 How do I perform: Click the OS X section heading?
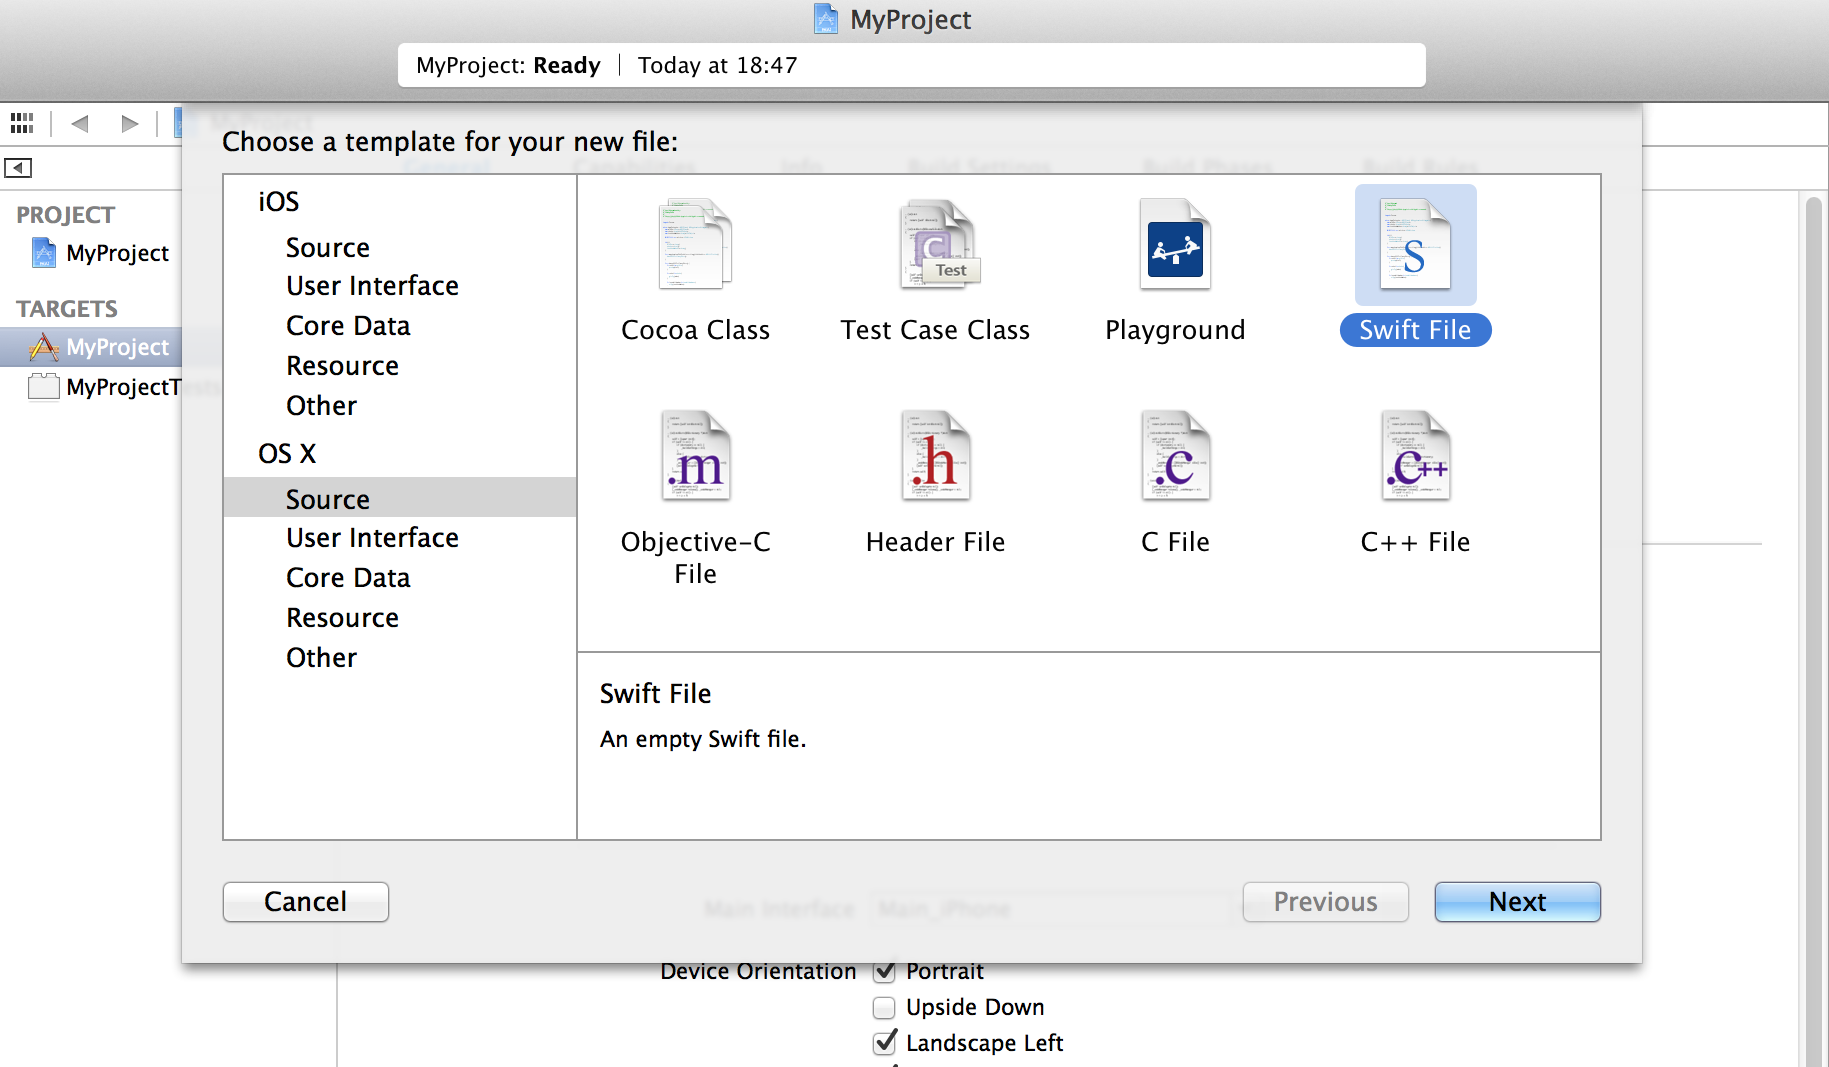pyautogui.click(x=287, y=453)
